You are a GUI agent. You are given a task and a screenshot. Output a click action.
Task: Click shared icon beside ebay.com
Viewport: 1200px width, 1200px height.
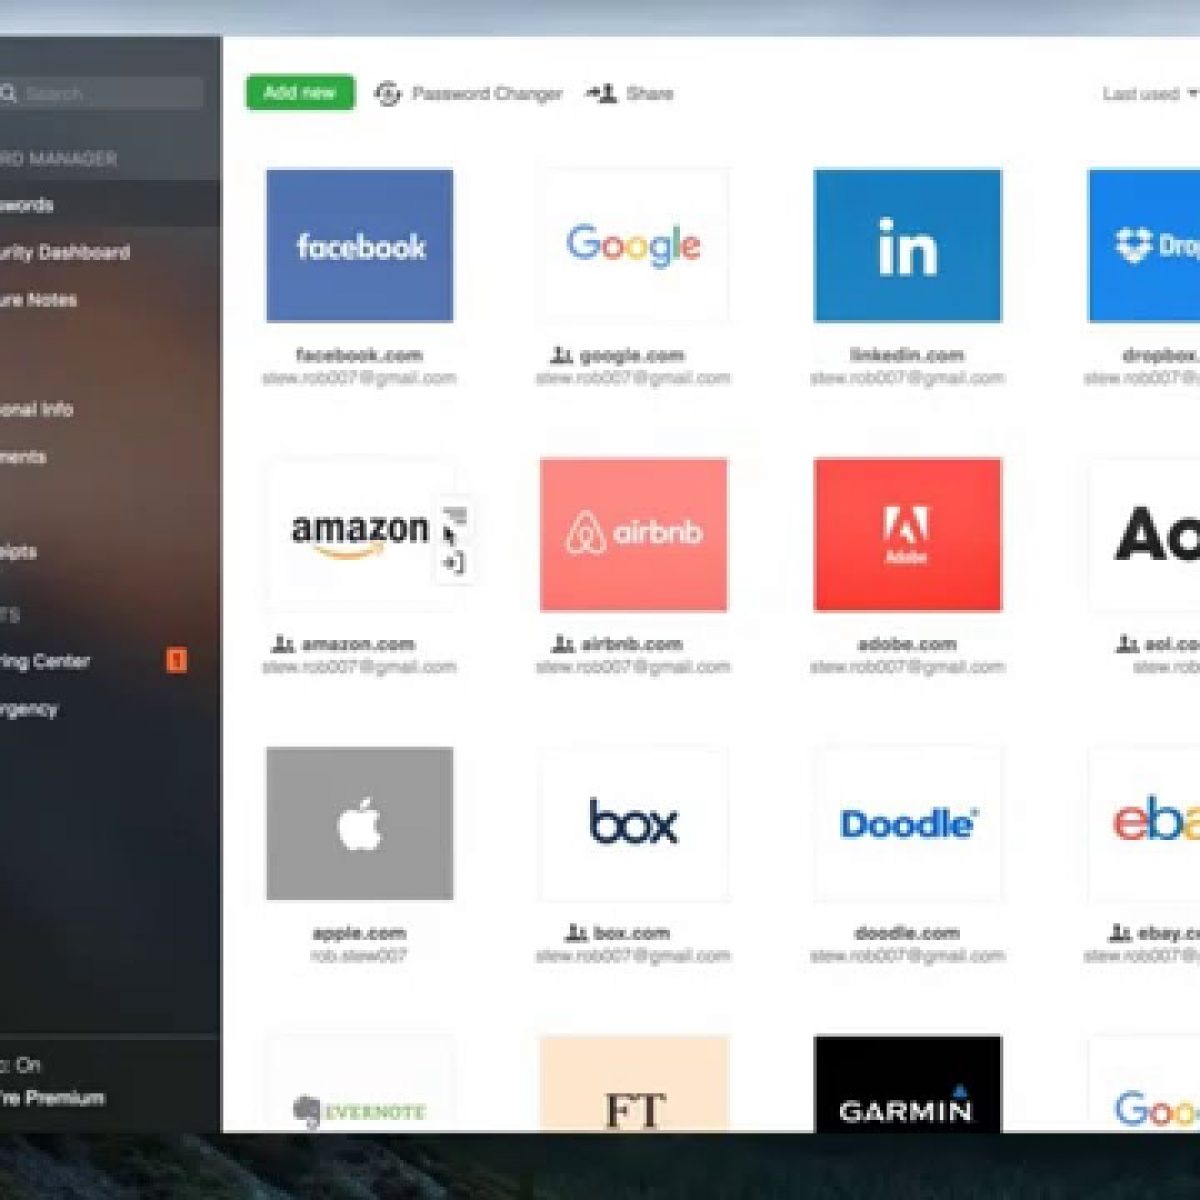pos(1120,933)
